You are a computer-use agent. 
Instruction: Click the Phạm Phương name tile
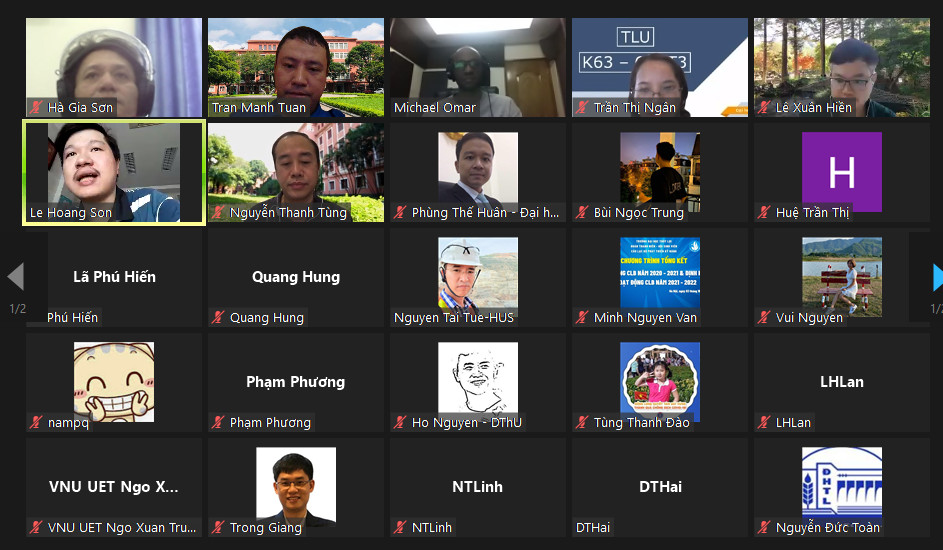(296, 382)
